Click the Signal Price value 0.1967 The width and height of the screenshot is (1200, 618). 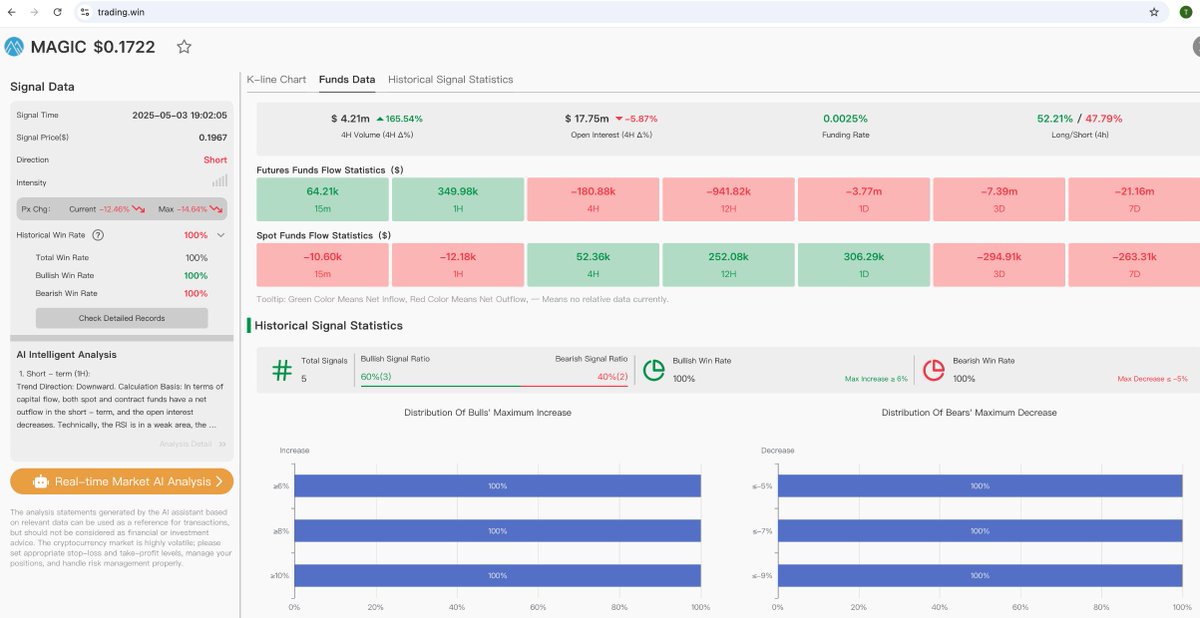(x=213, y=137)
